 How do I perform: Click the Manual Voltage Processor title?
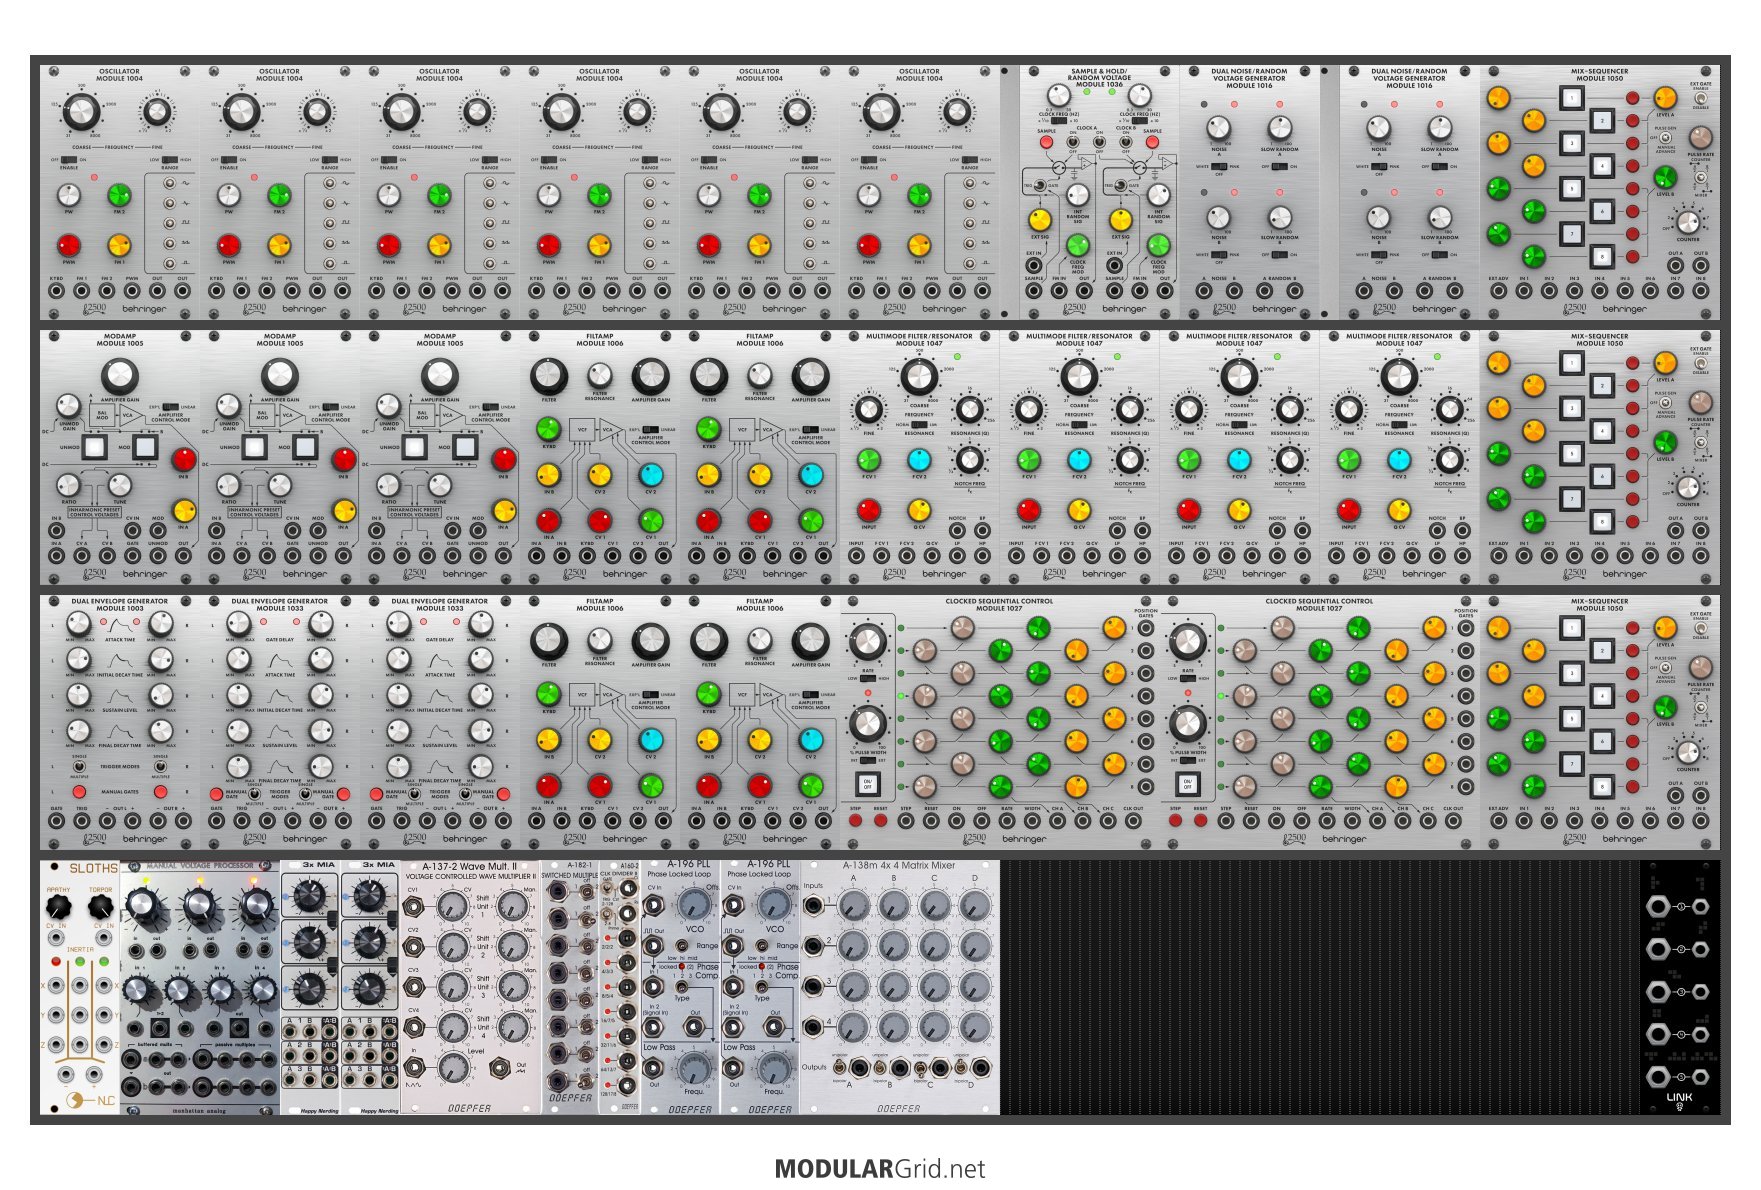click(200, 866)
